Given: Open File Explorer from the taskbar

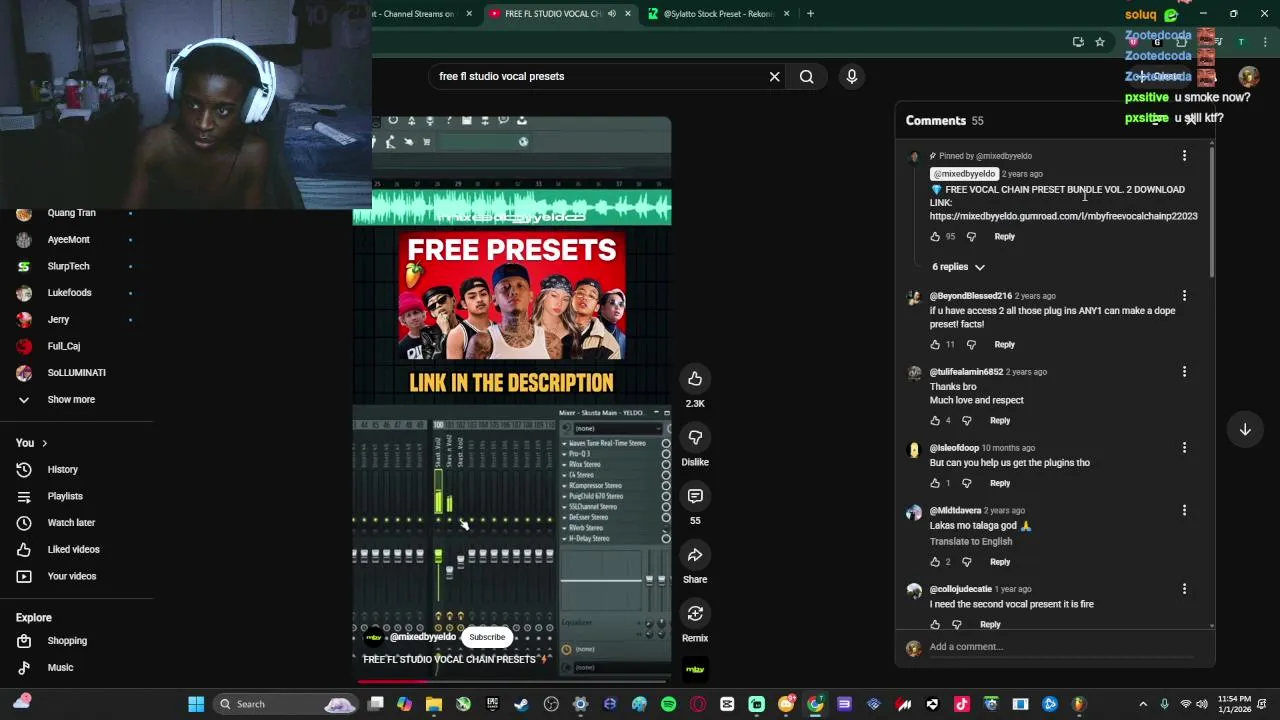Looking at the screenshot, I should point(433,704).
